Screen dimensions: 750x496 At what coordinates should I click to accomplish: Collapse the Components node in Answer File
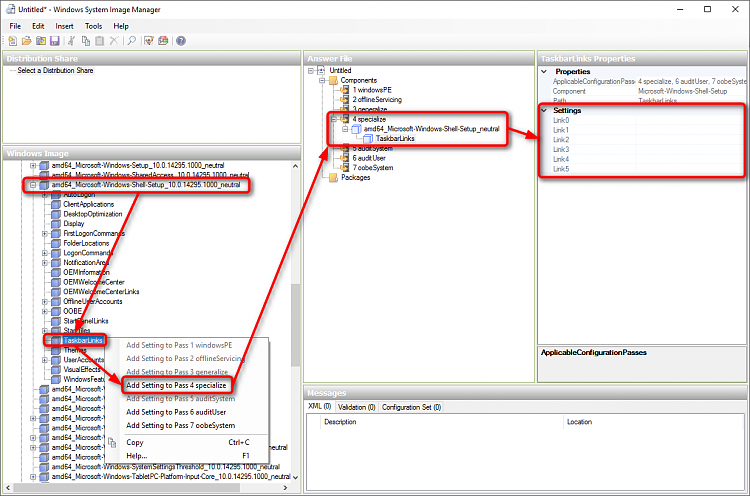tap(322, 80)
